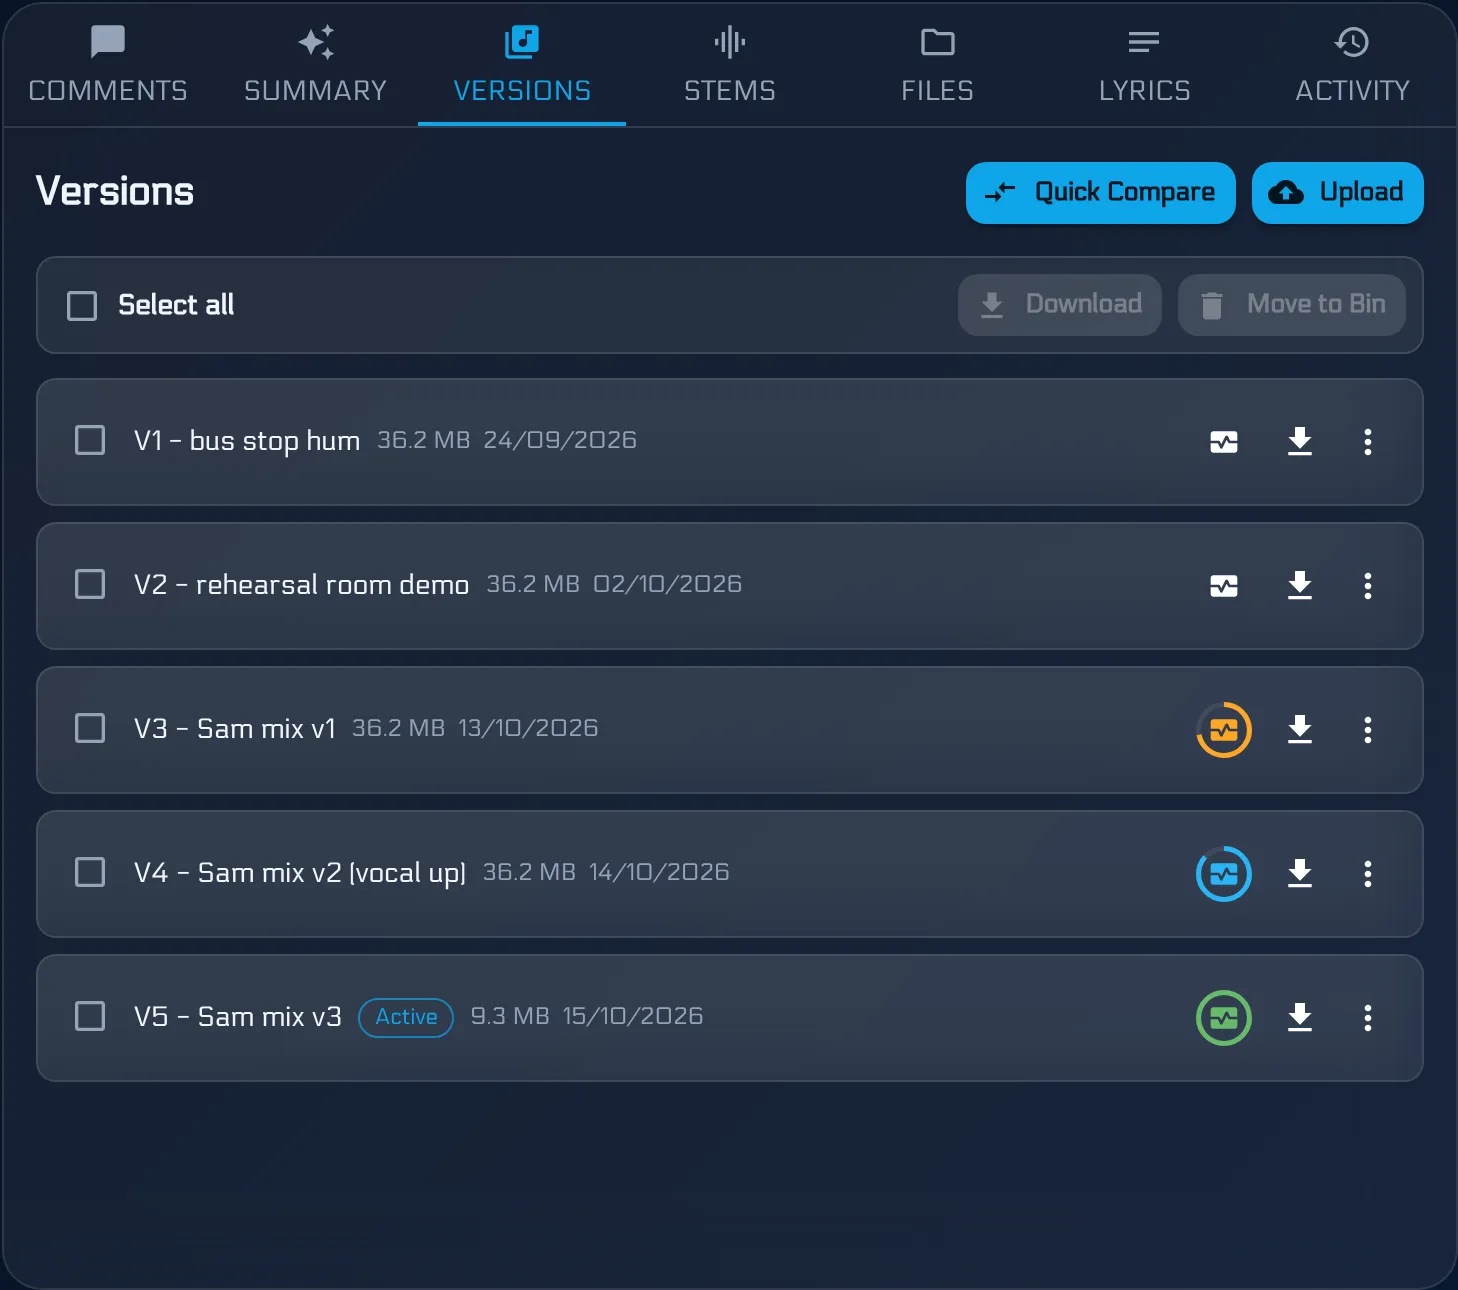This screenshot has height=1290, width=1458.
Task: Open waveform analysis for V2 rehearsal room demo
Action: (1224, 586)
